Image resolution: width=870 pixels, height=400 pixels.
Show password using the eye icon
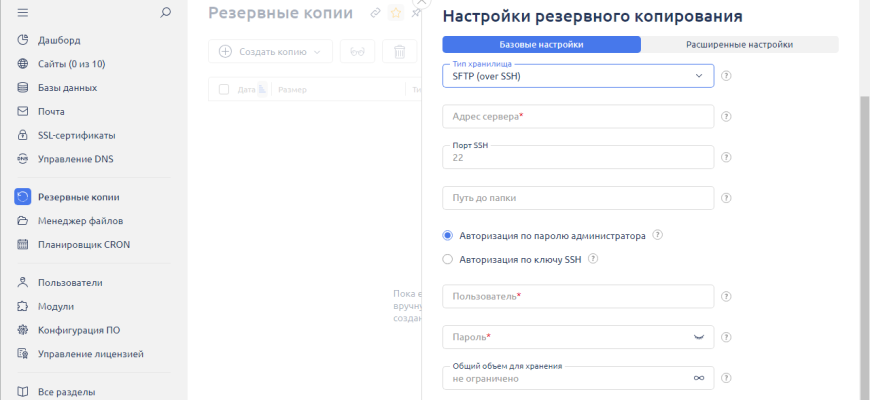699,337
